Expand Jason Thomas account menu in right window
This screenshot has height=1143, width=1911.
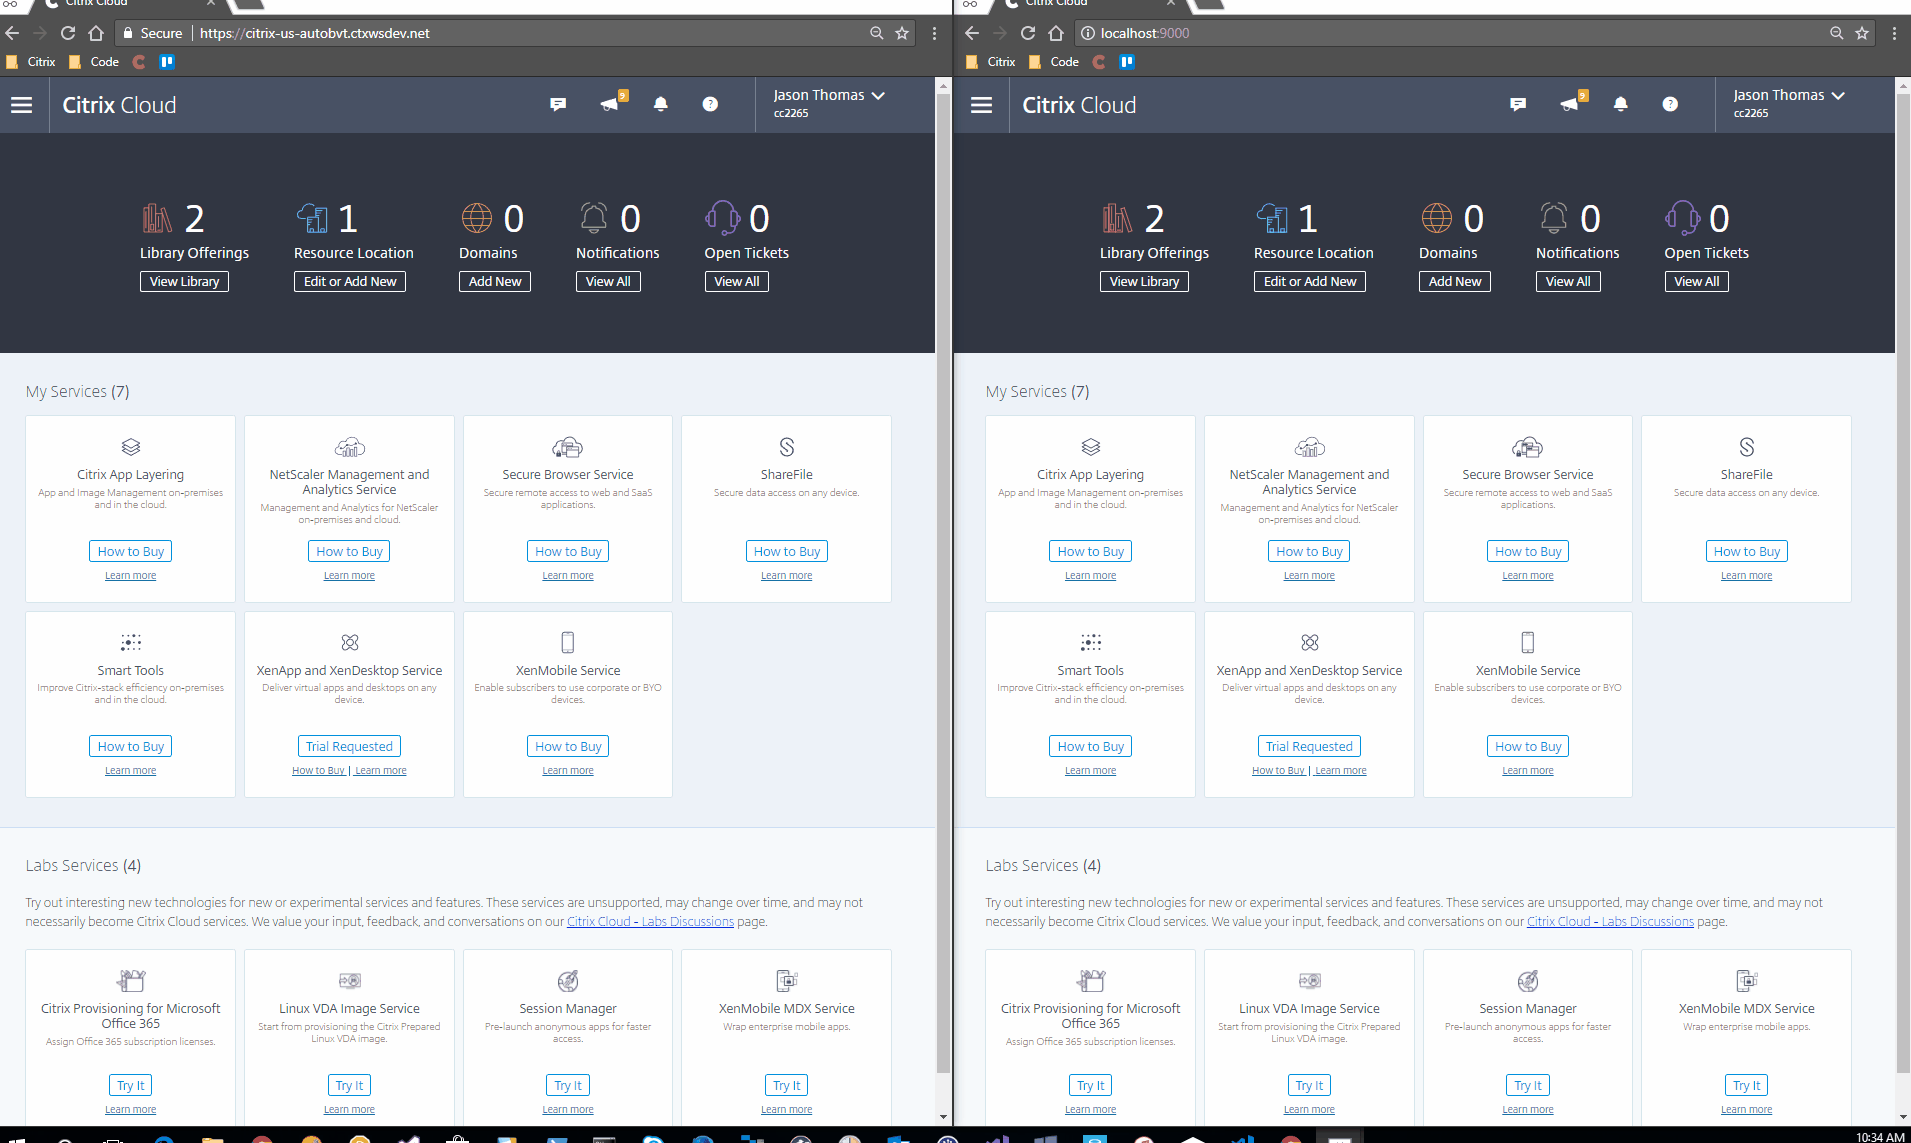coord(1789,96)
